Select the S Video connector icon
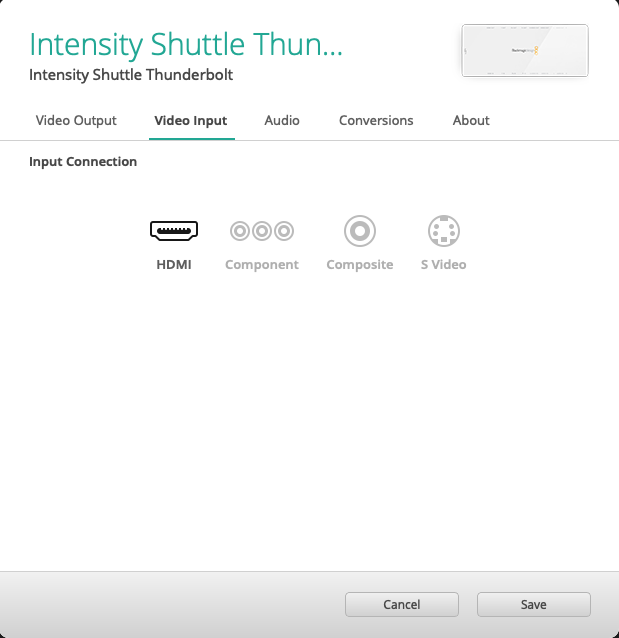This screenshot has height=638, width=619. pos(444,231)
